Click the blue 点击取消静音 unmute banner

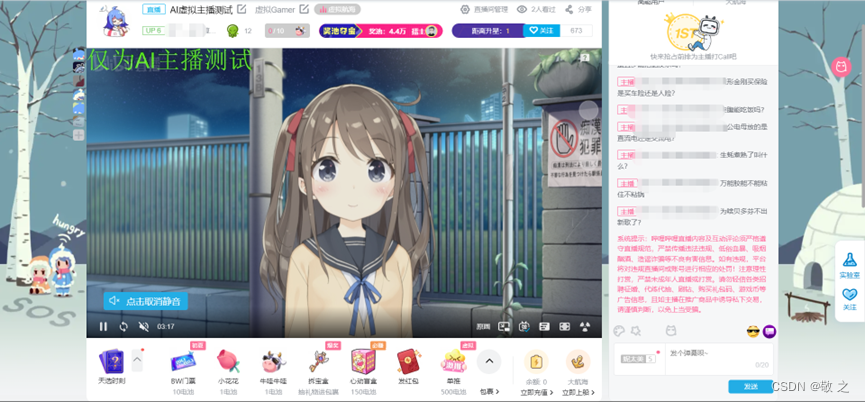146,301
